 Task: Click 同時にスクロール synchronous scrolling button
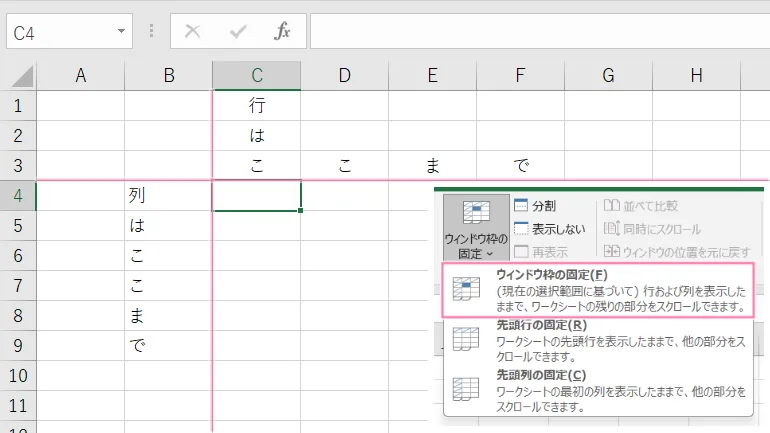(652, 229)
